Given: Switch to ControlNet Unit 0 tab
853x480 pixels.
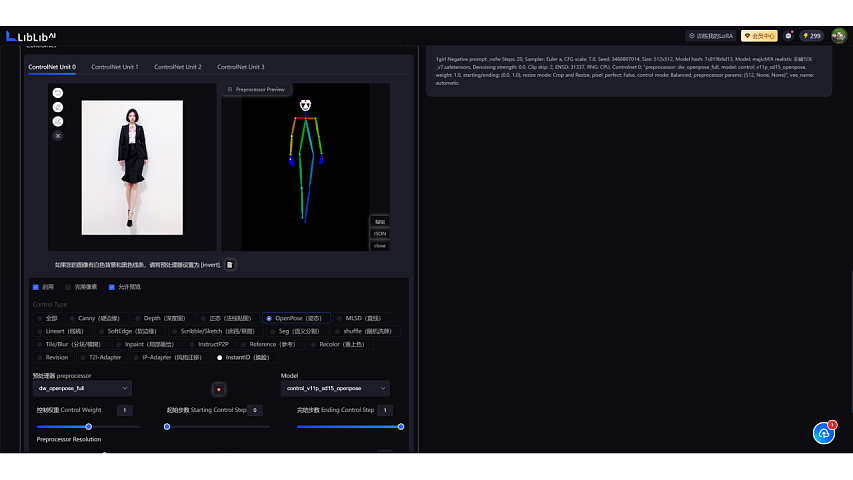Looking at the screenshot, I should coord(52,67).
